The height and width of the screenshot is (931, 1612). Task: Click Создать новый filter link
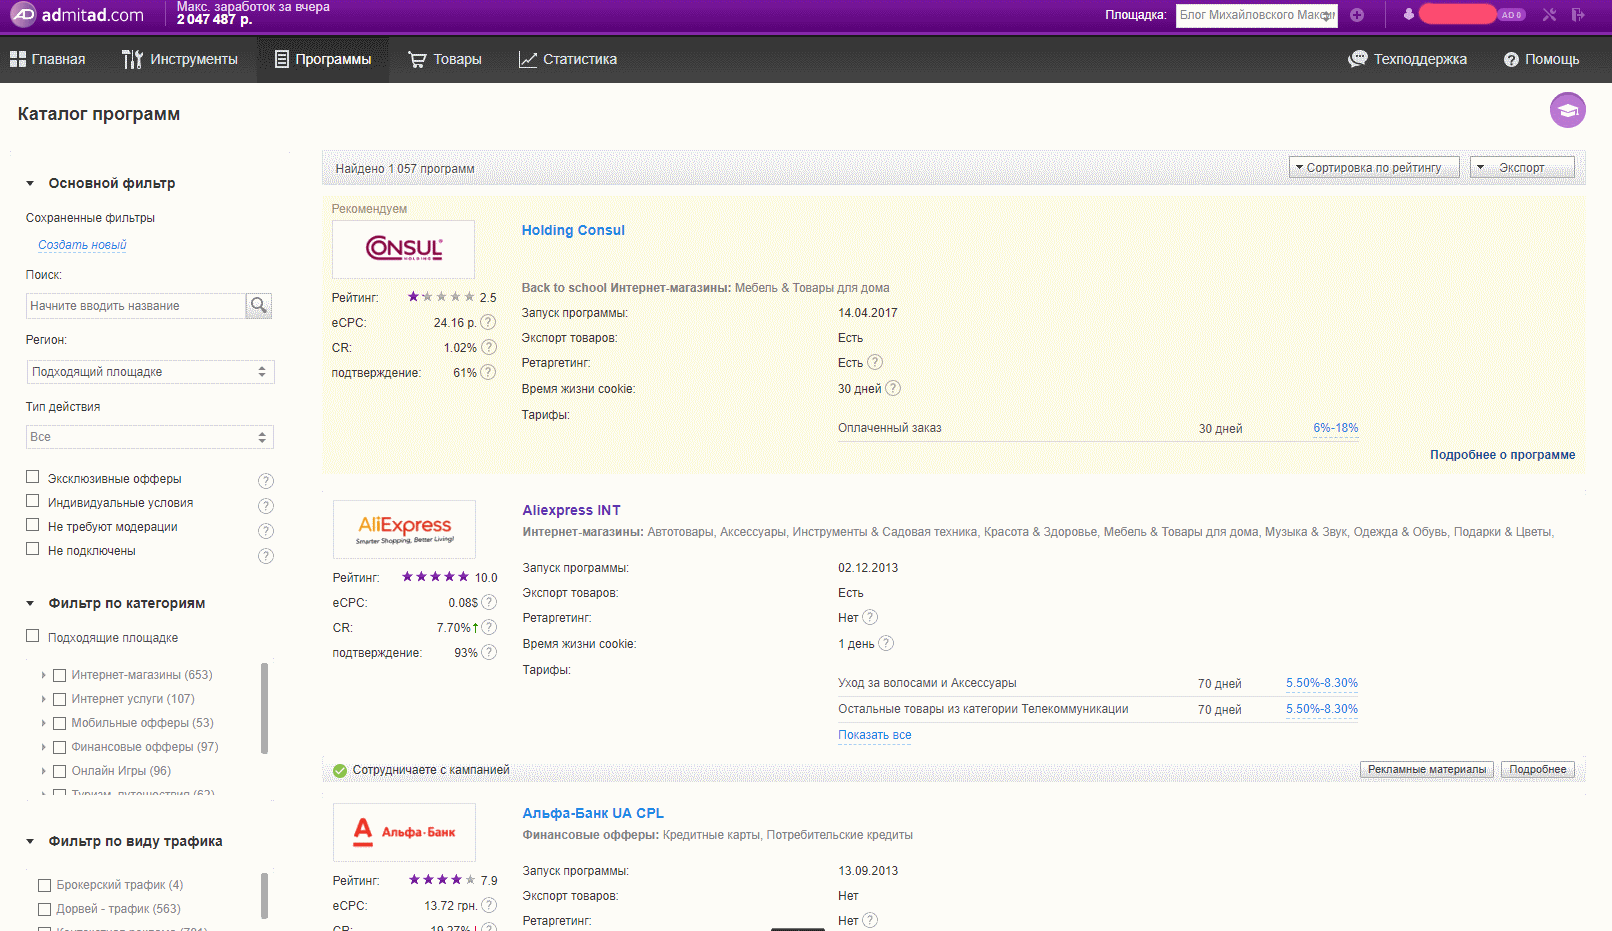pyautogui.click(x=82, y=245)
